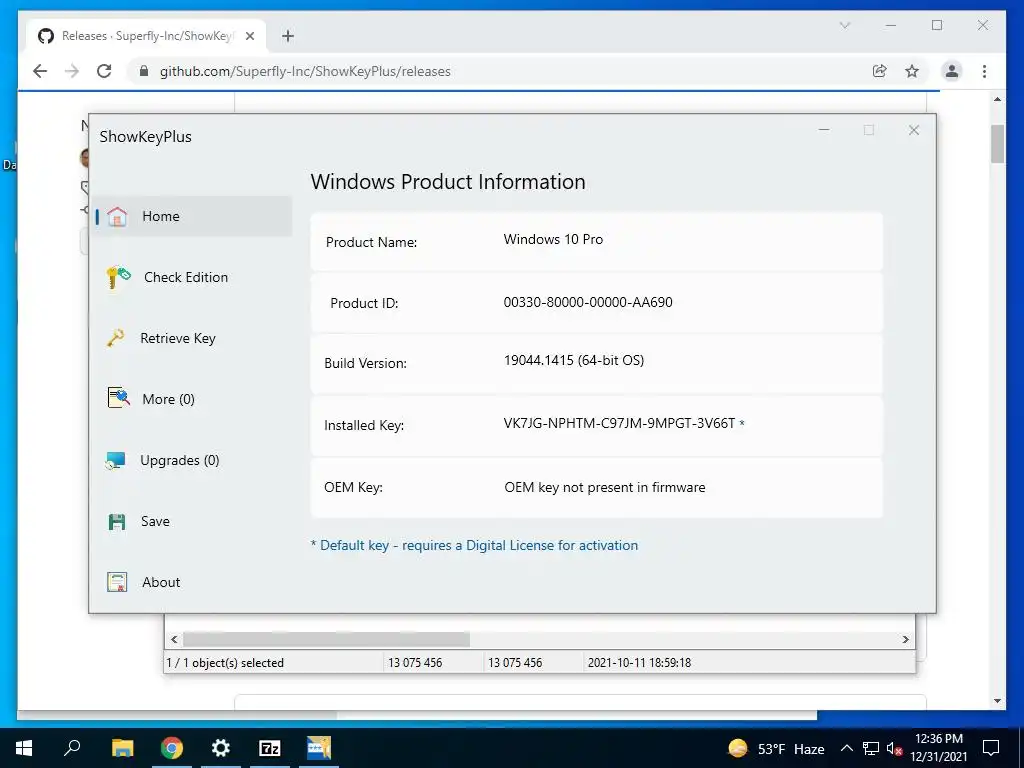1024x768 pixels.
Task: Click the installed key VK7JG-NPHTM-C97JM-9MPGT-3V66T
Action: click(619, 423)
